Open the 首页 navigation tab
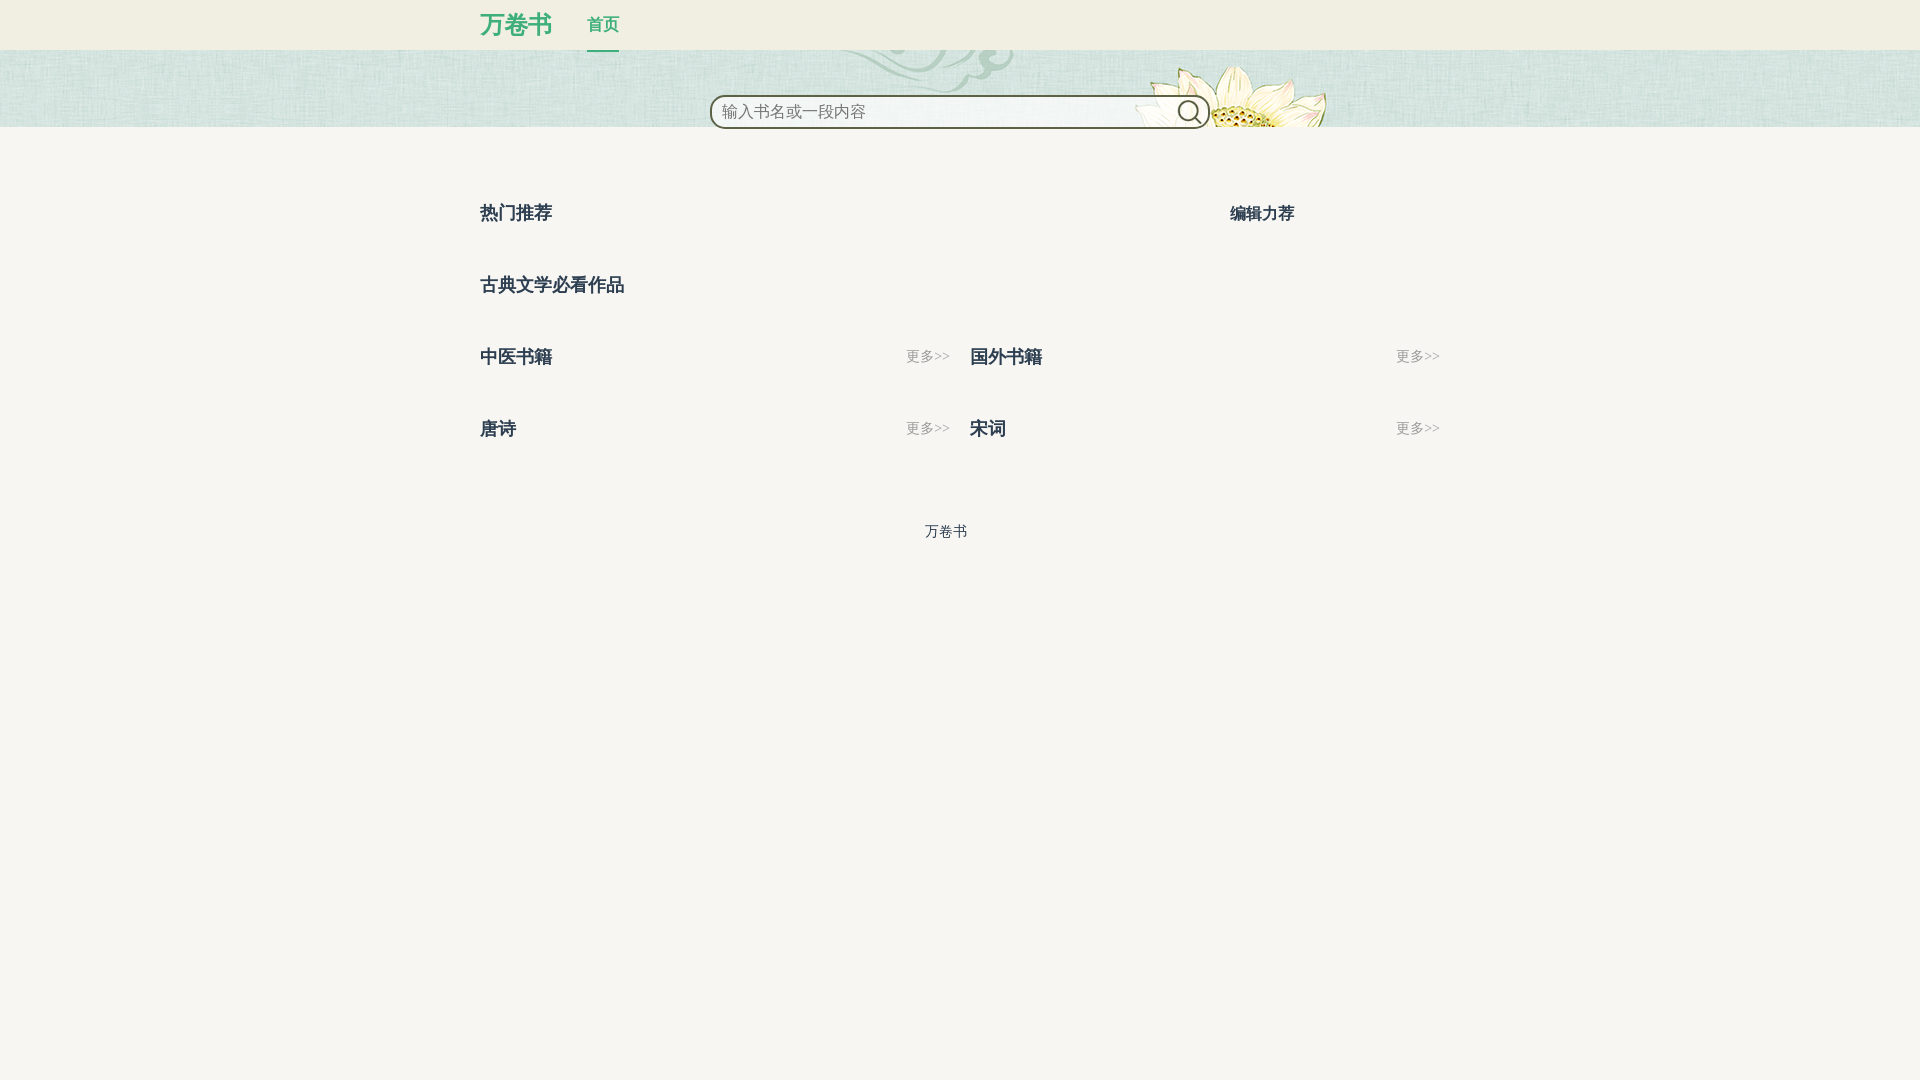The height and width of the screenshot is (1080, 1920). (602, 24)
